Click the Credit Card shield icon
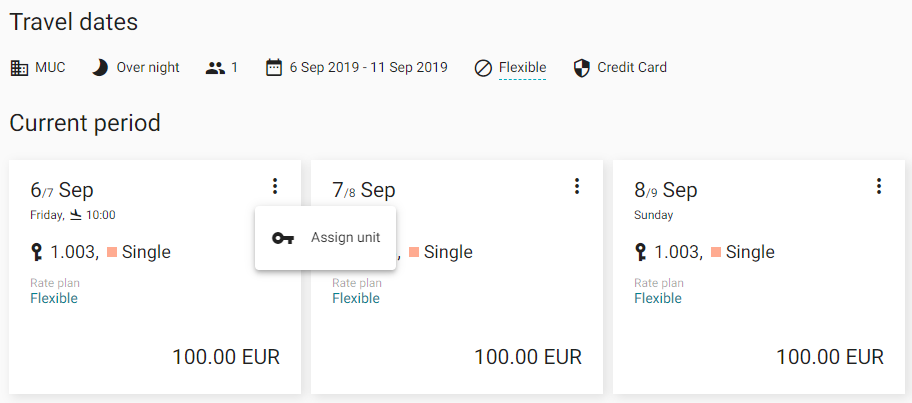912x403 pixels. point(582,68)
